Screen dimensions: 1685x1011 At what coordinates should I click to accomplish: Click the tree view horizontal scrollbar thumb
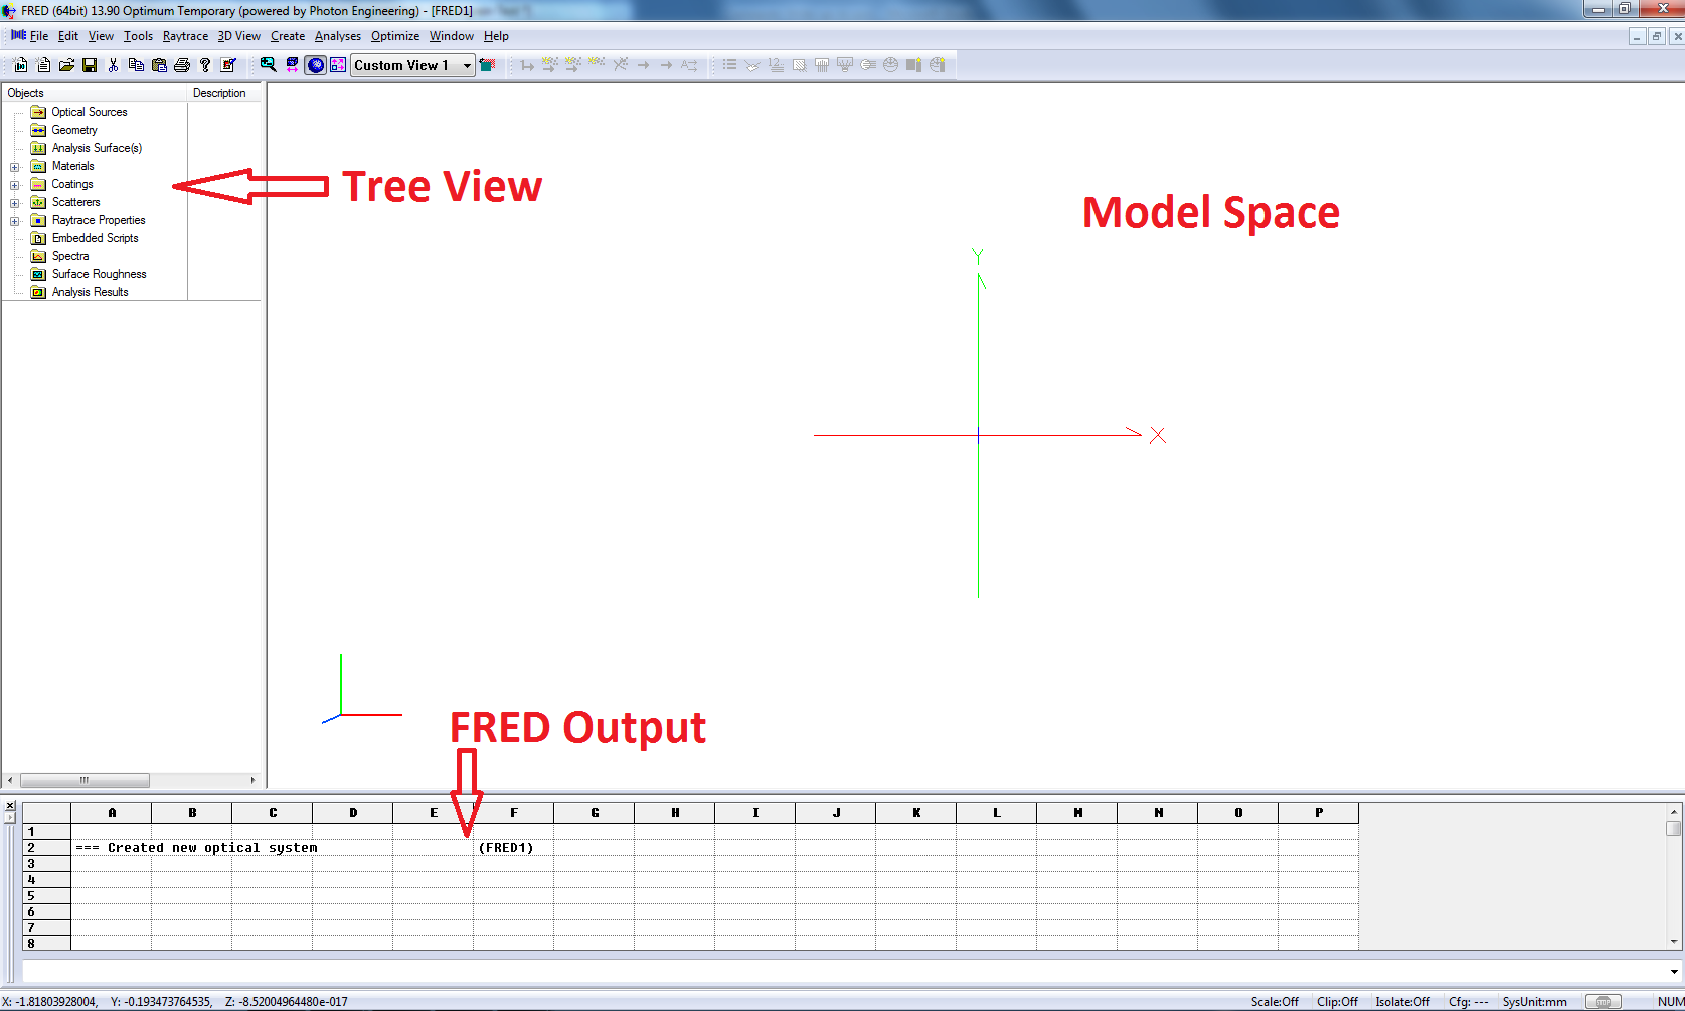click(84, 780)
